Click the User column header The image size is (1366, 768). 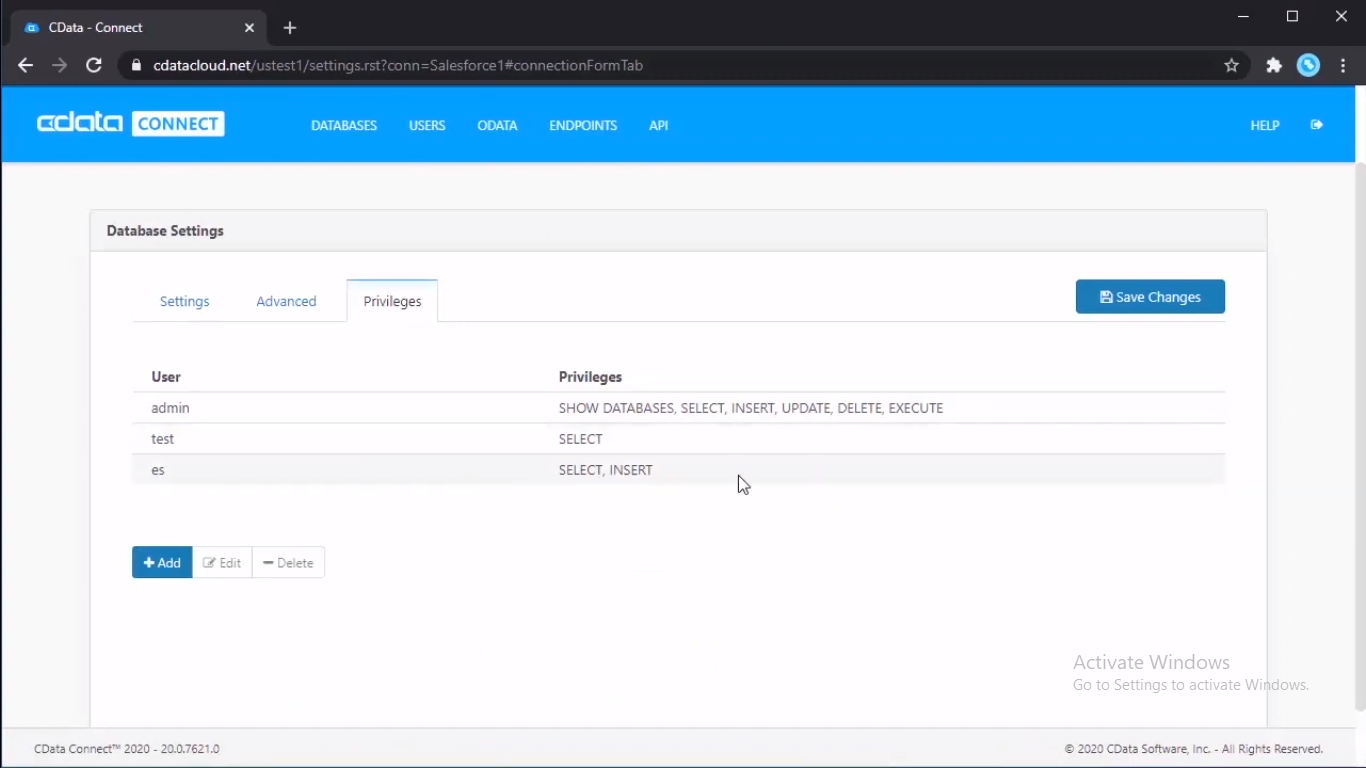coord(166,377)
